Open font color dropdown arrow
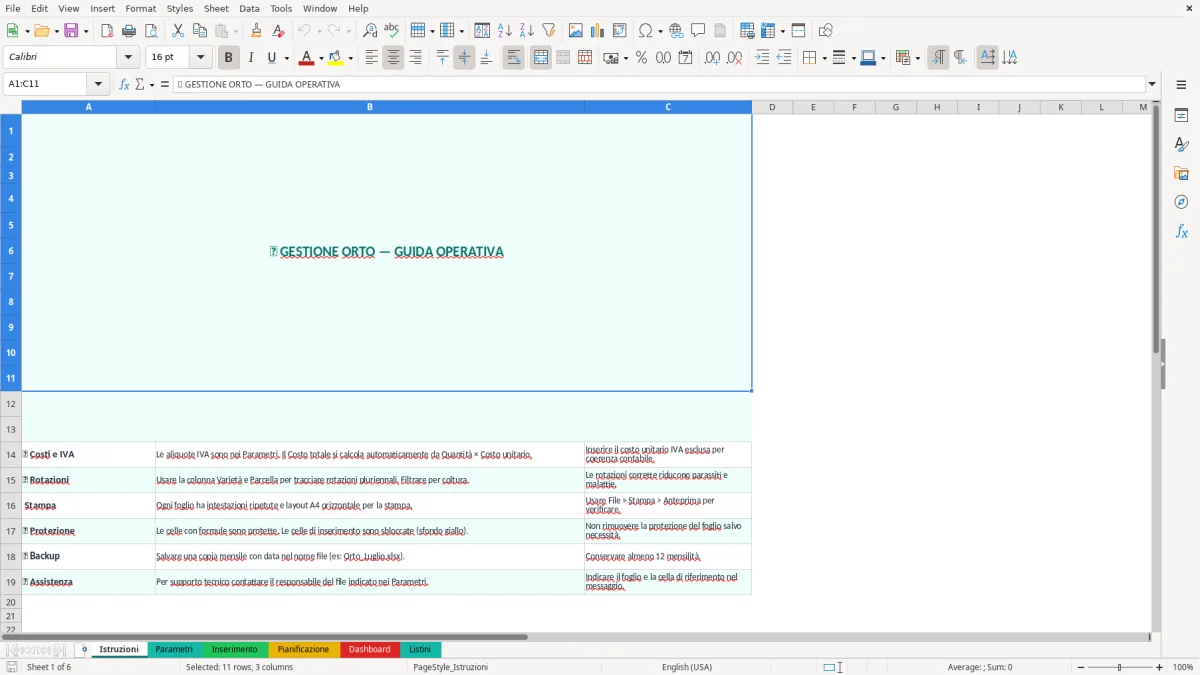 point(321,58)
